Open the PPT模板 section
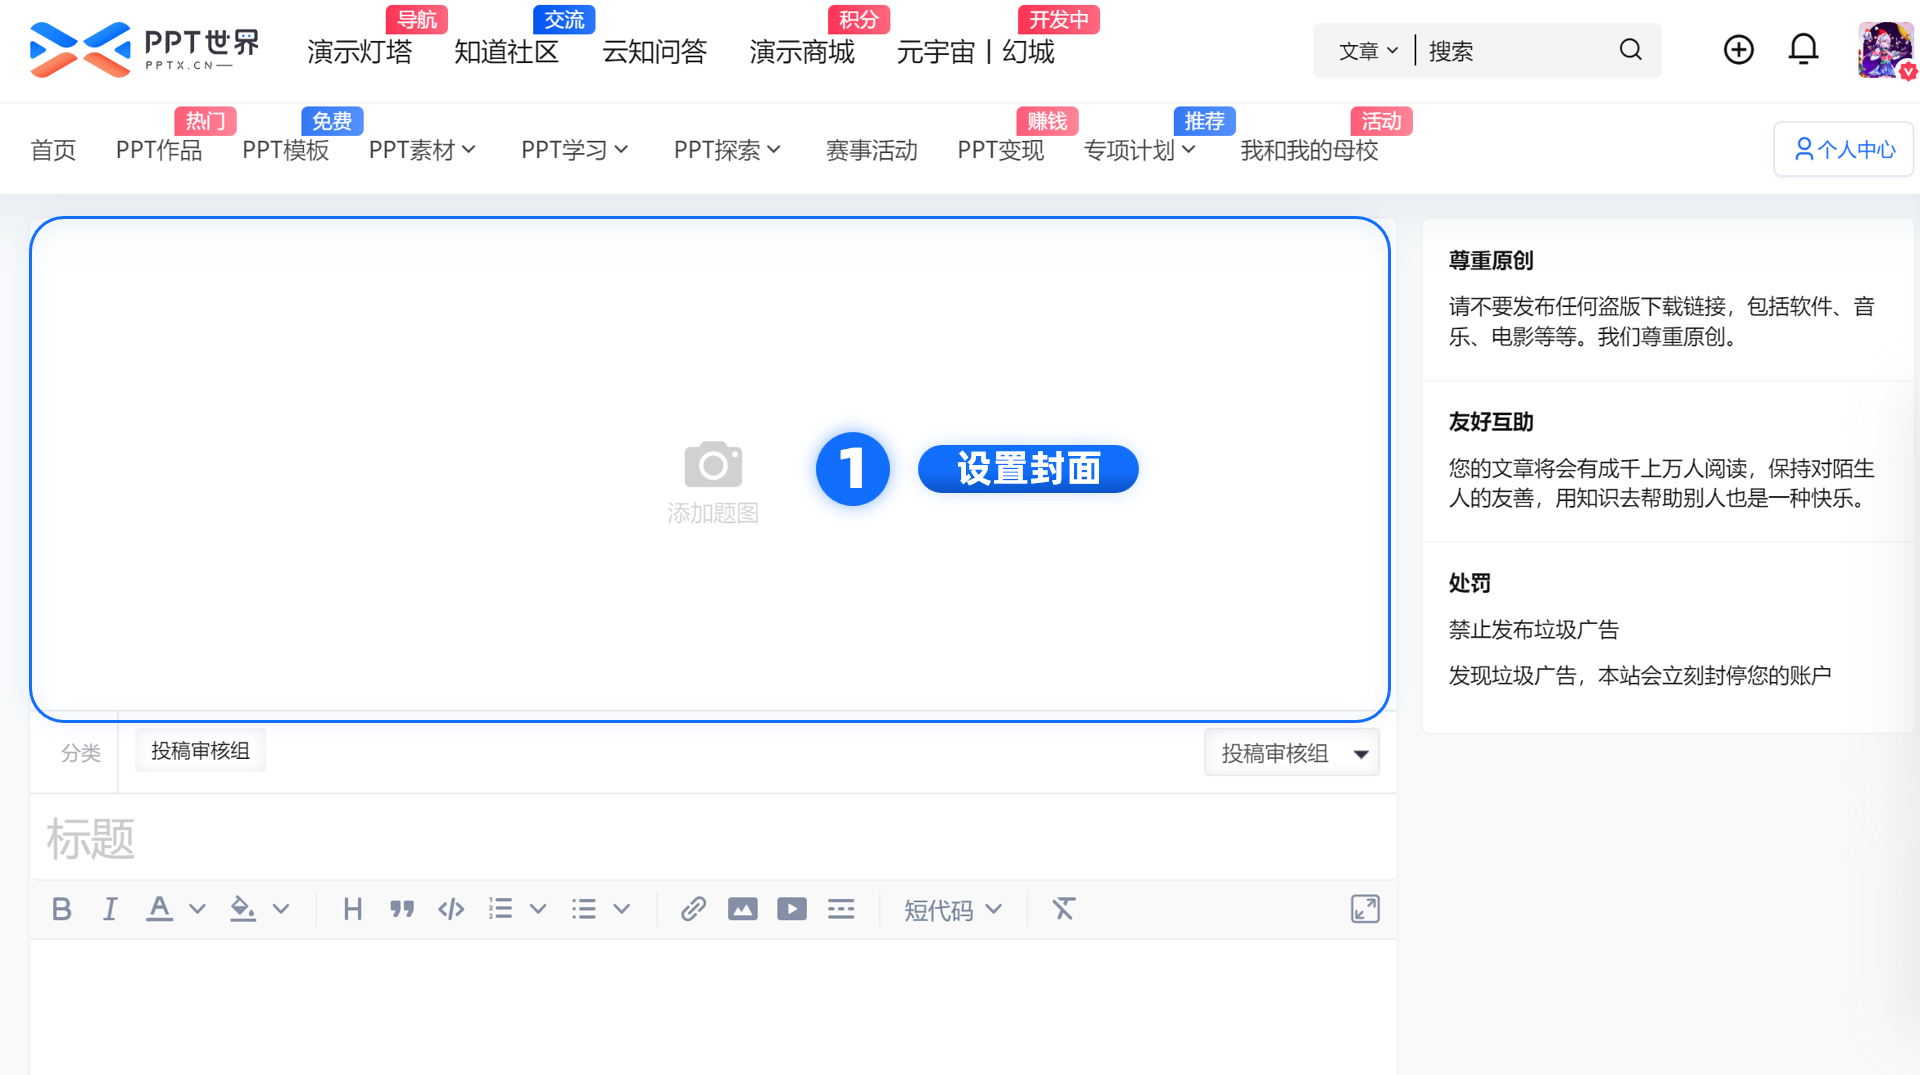Viewport: 1920px width, 1075px height. pos(286,150)
